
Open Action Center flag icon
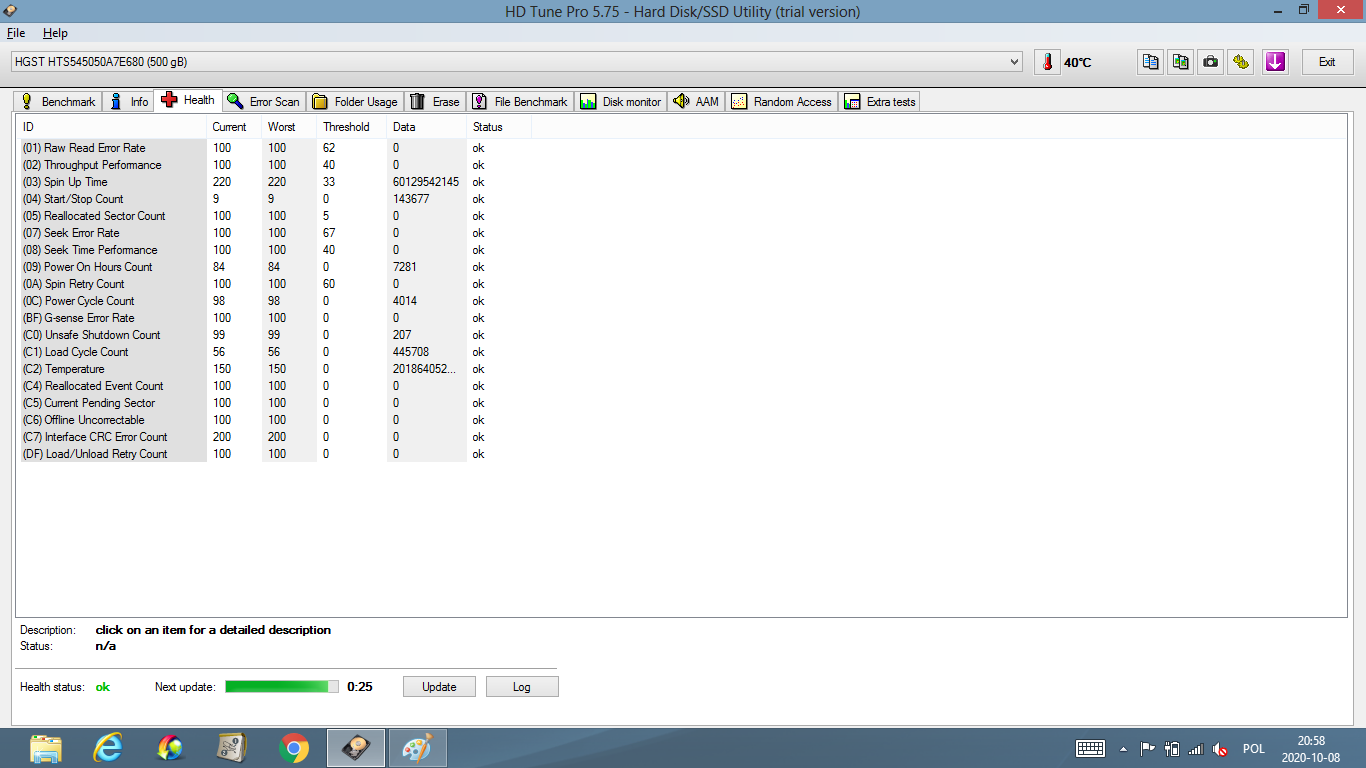pos(1148,749)
